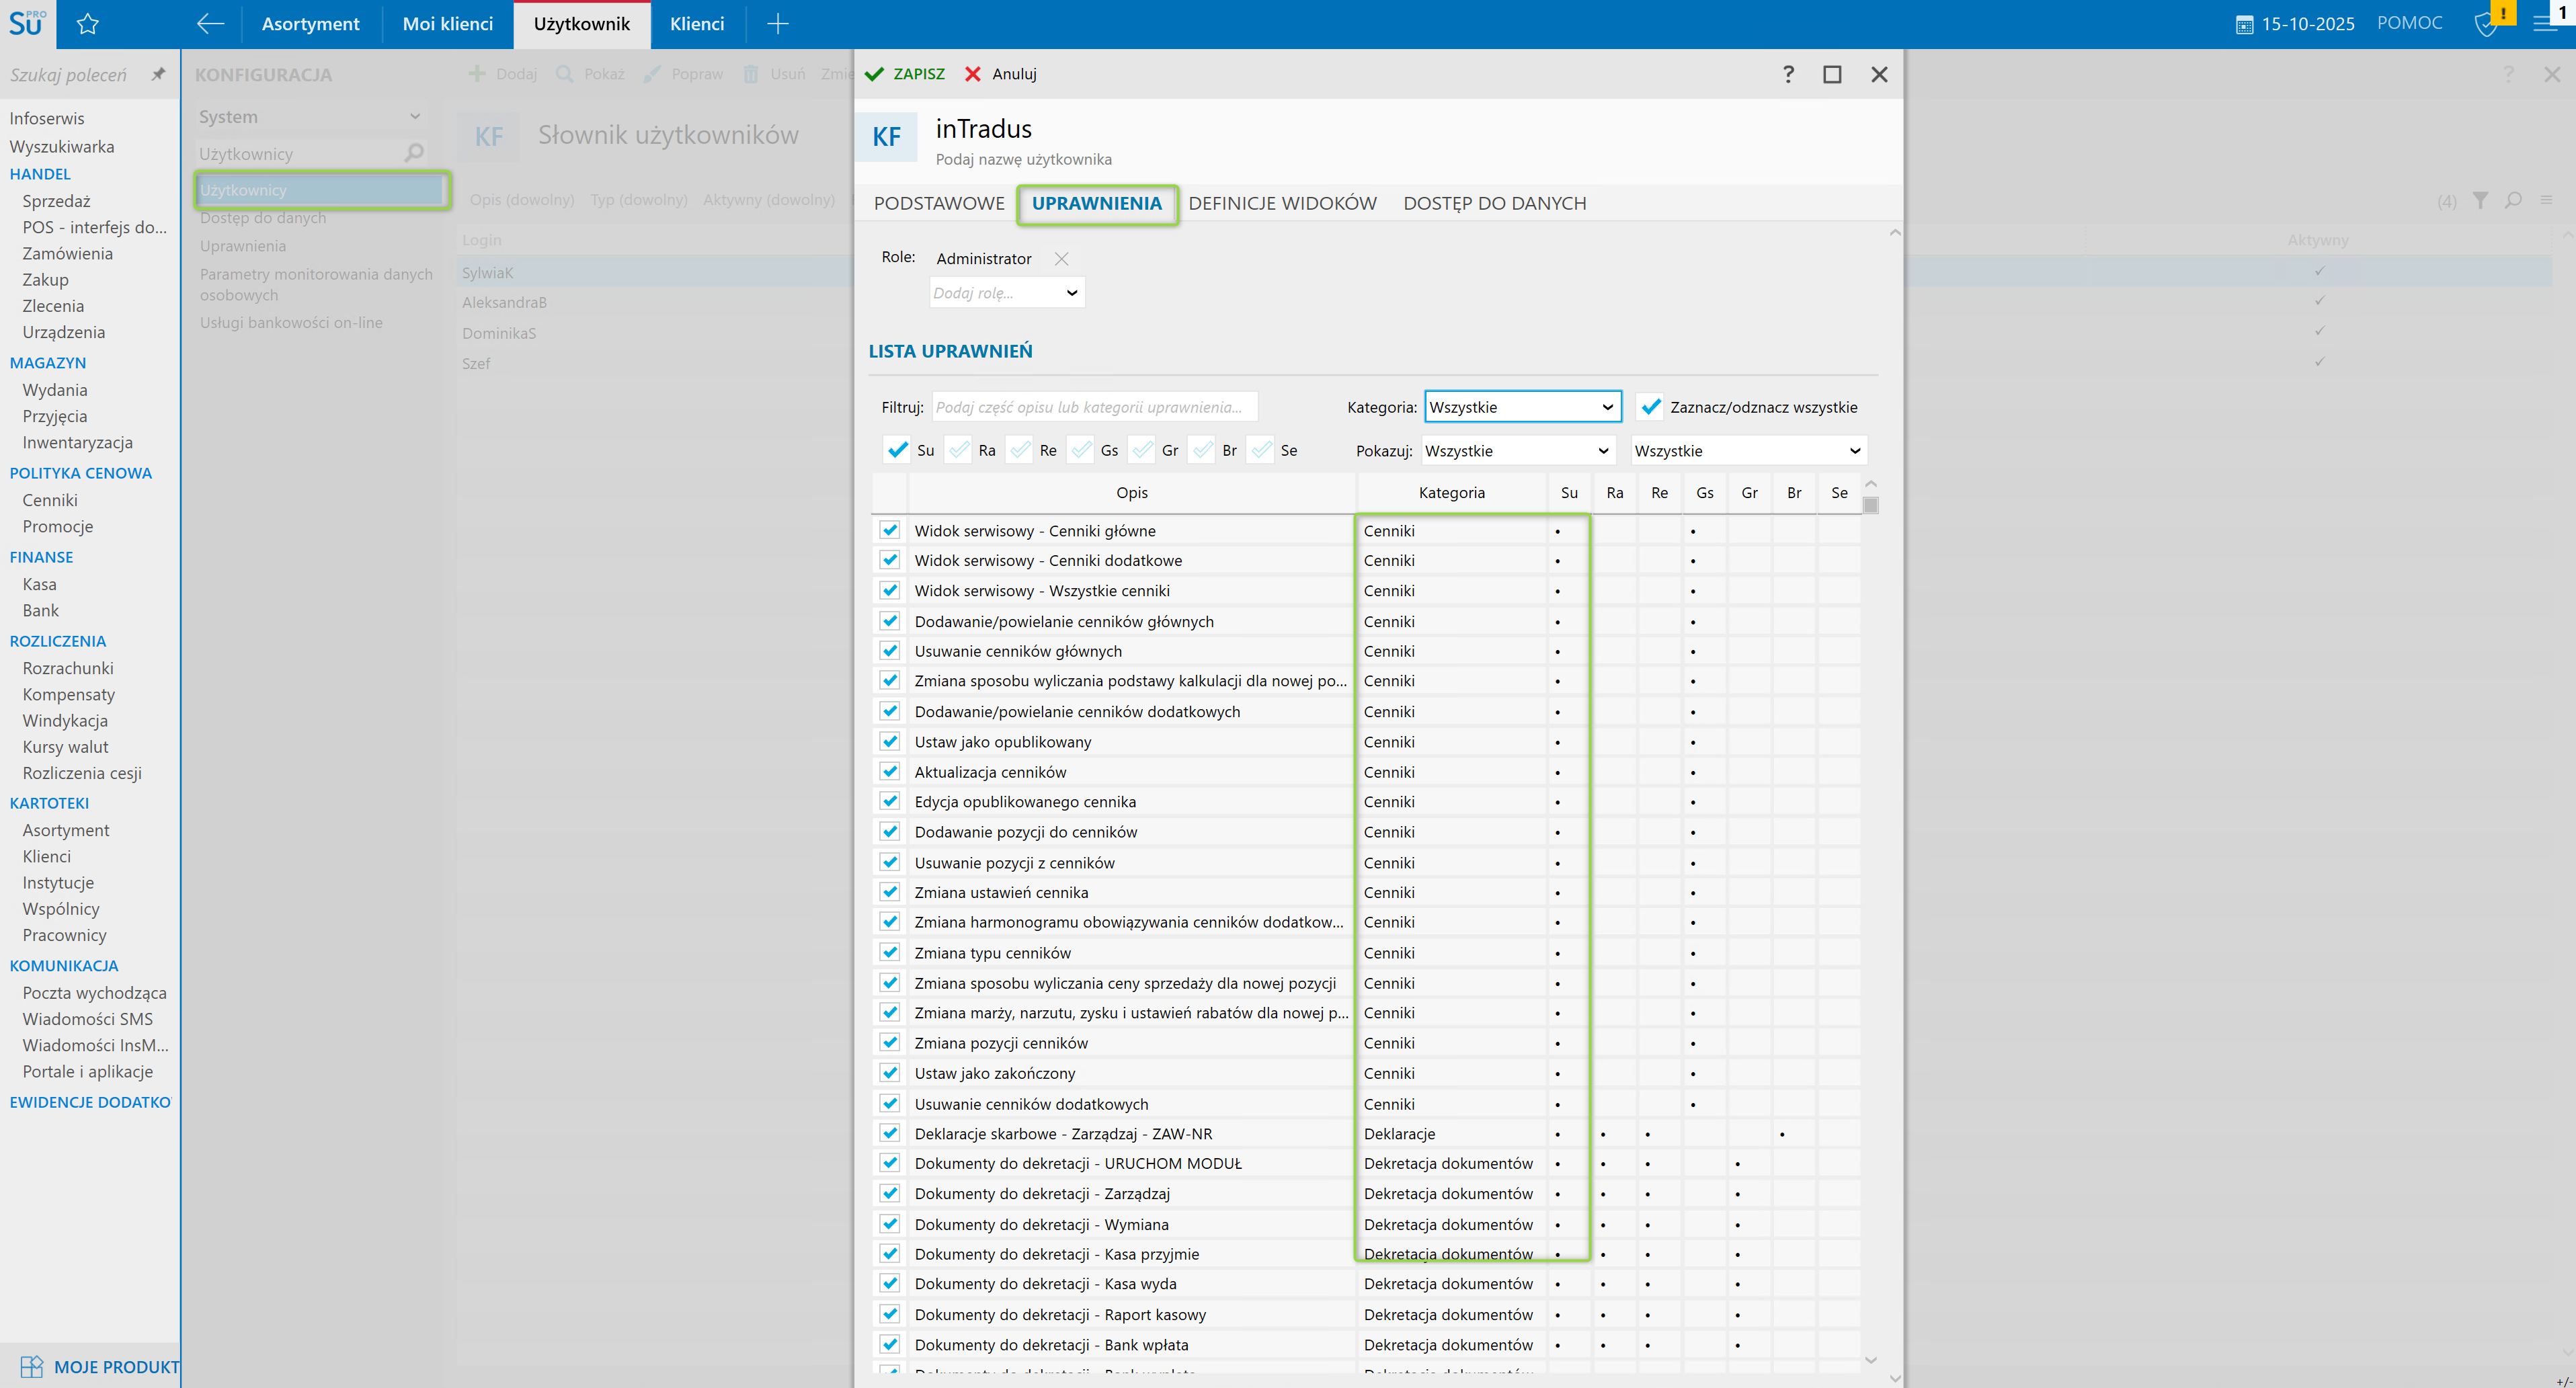The height and width of the screenshot is (1388, 2576).
Task: Open a new tab with plus icon
Action: tap(777, 24)
